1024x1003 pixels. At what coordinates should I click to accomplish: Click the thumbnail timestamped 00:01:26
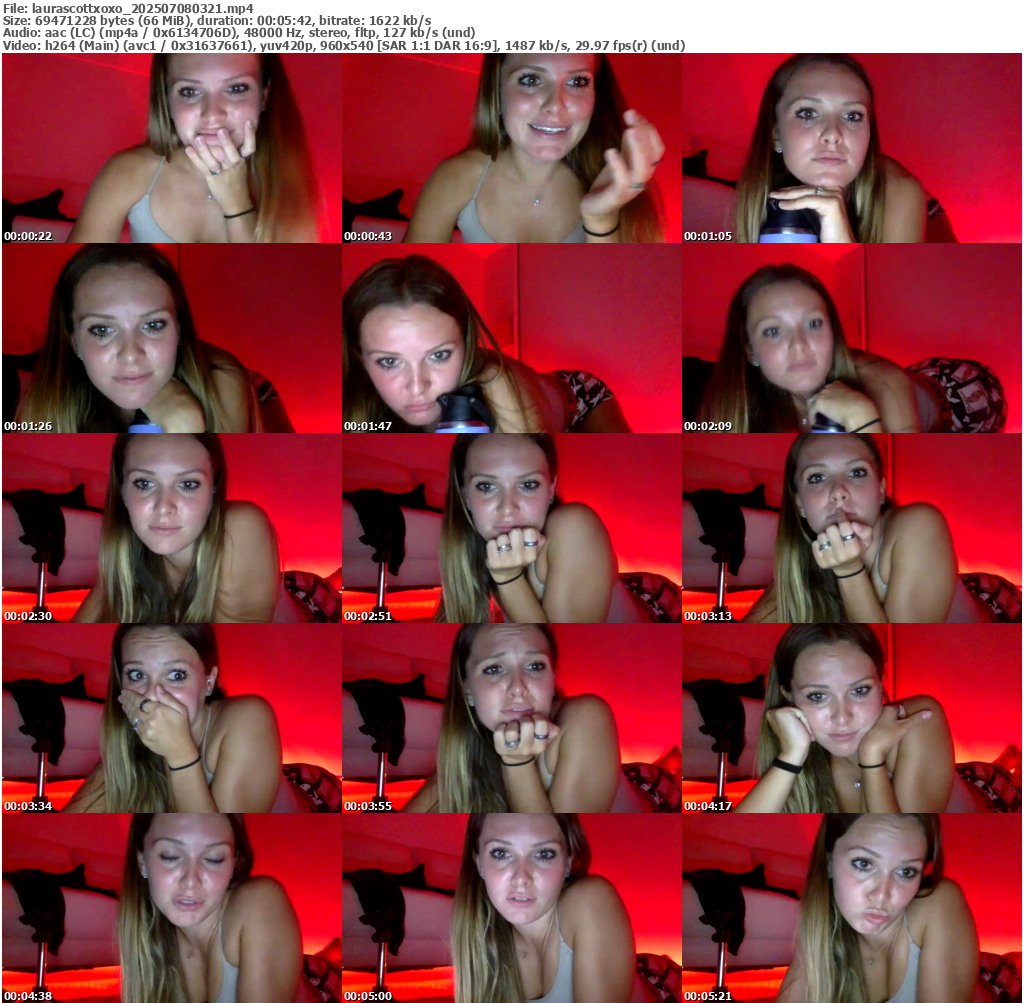click(x=172, y=338)
